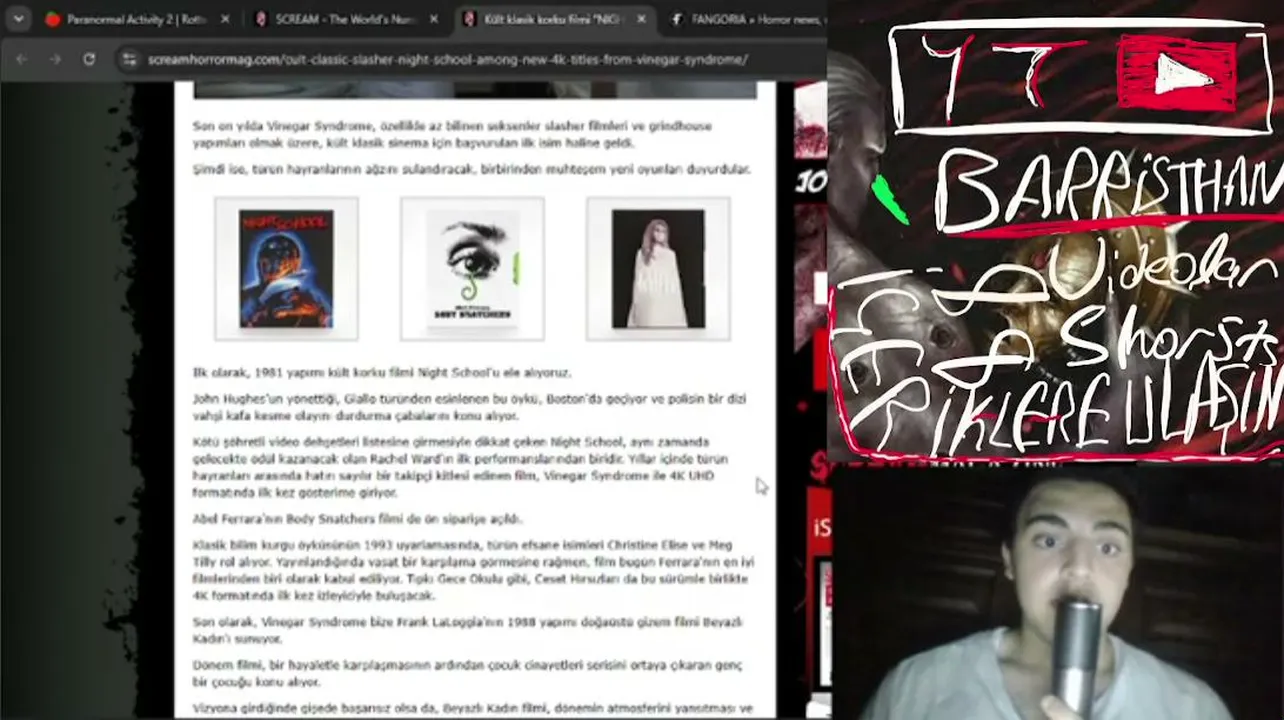Click the paragraph starting 'Son olarak, Vinegar Syndrome'
The image size is (1284, 720).
click(468, 631)
